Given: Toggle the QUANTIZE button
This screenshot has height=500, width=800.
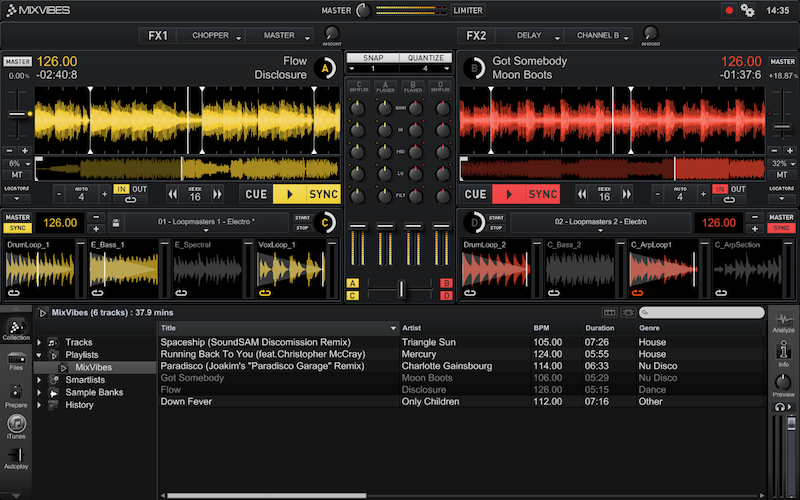Looking at the screenshot, I should 425,58.
